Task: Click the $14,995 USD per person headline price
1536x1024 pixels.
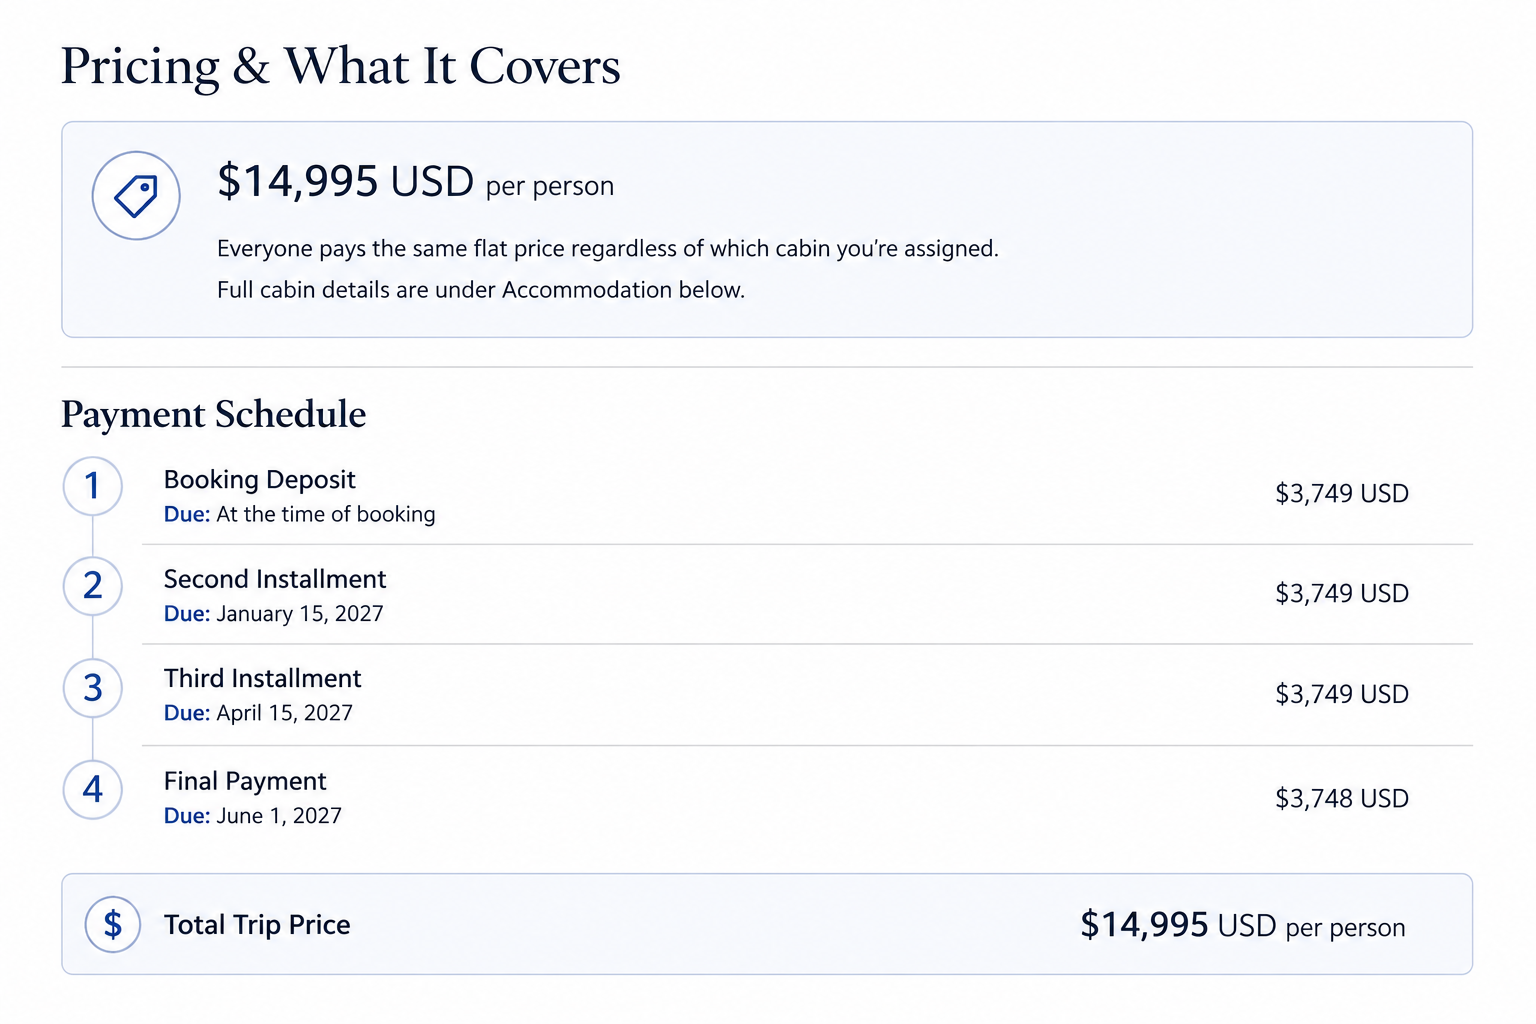Action: click(415, 182)
